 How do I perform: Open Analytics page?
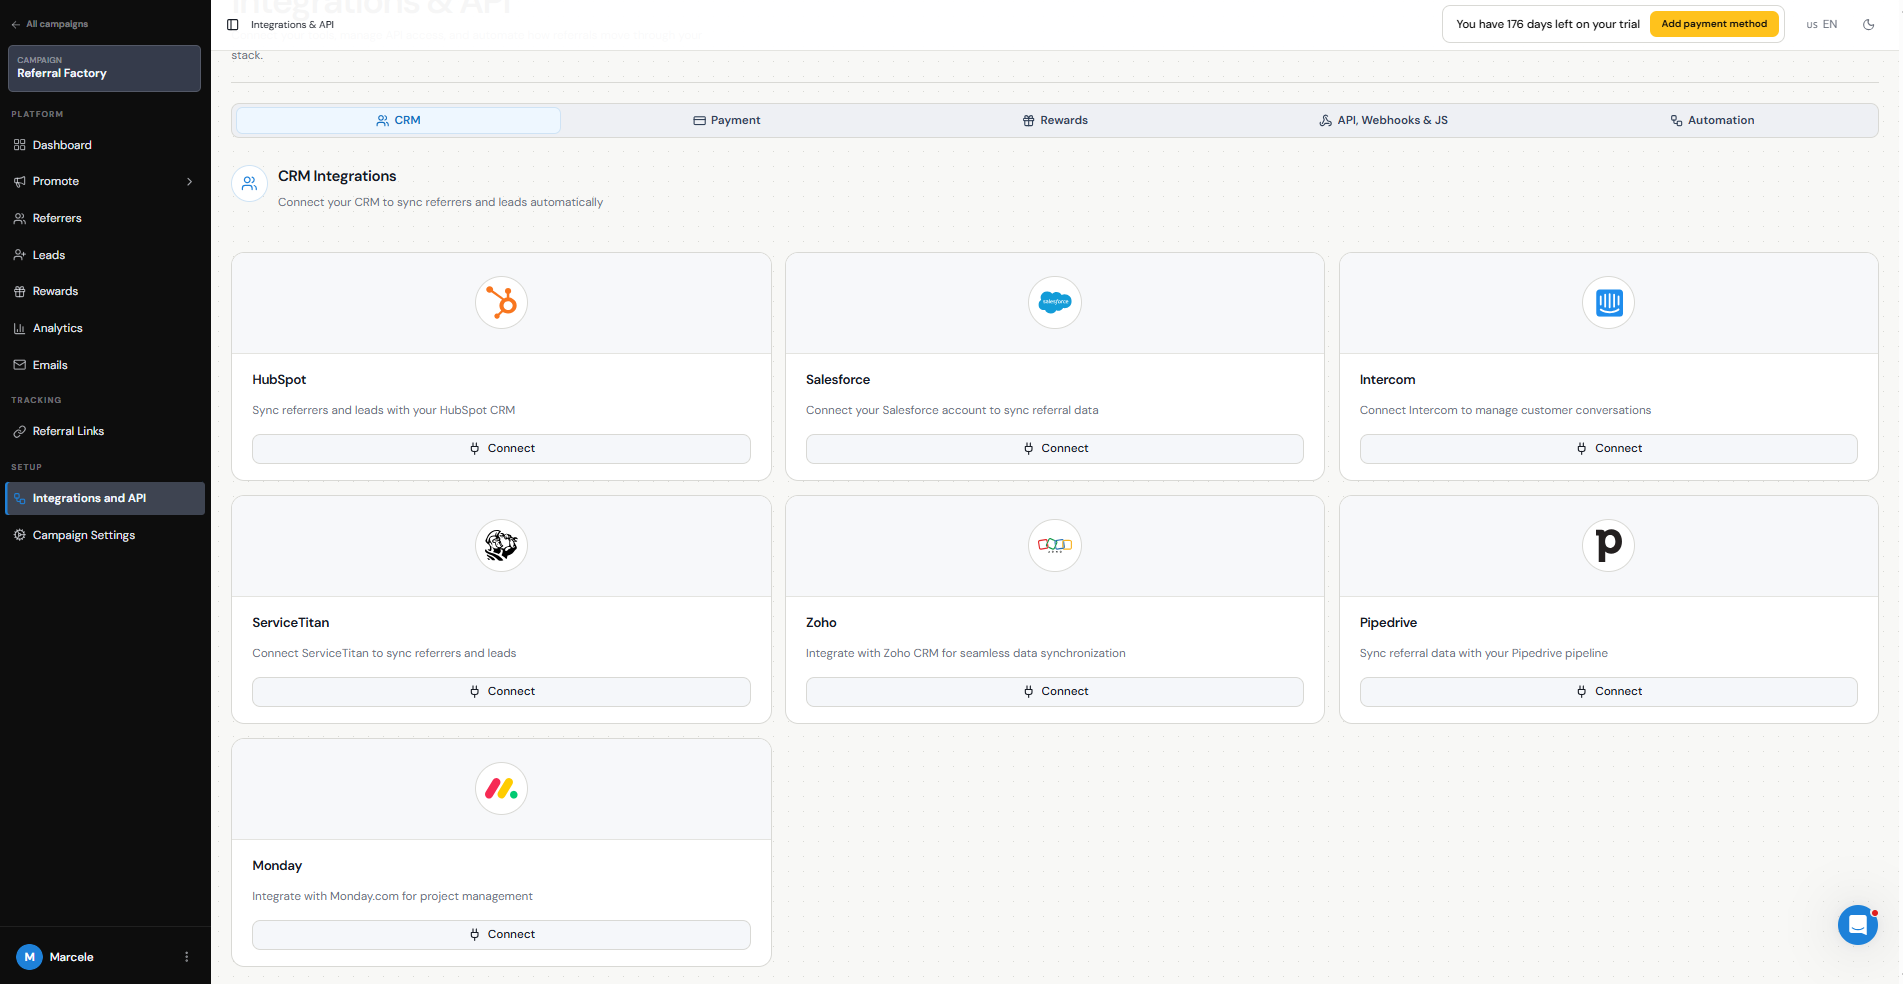tap(105, 328)
